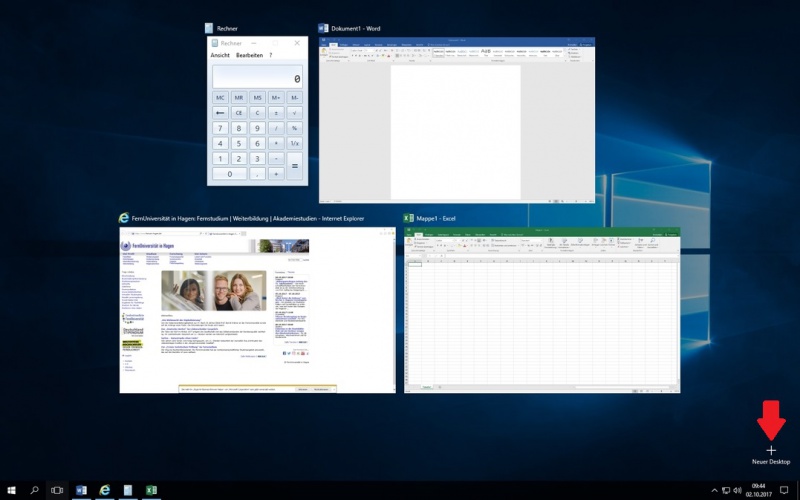
Task: Click the percent key in Rechner
Action: 294,128
